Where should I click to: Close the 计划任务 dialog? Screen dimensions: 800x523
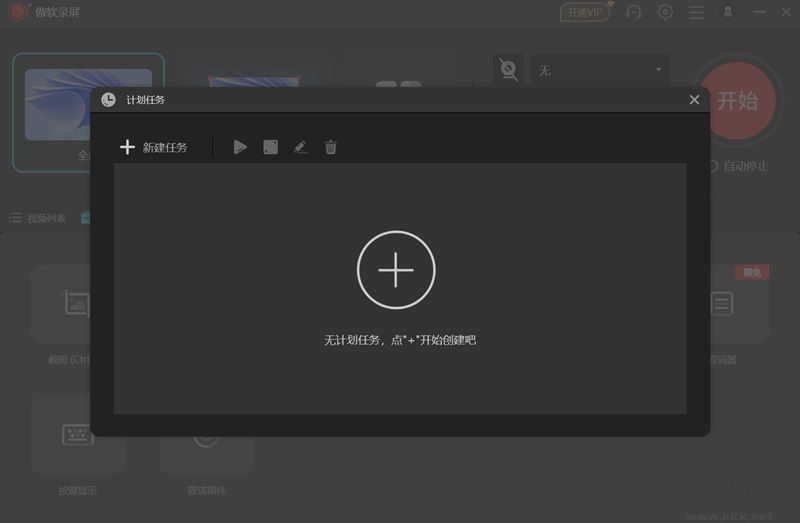[694, 99]
